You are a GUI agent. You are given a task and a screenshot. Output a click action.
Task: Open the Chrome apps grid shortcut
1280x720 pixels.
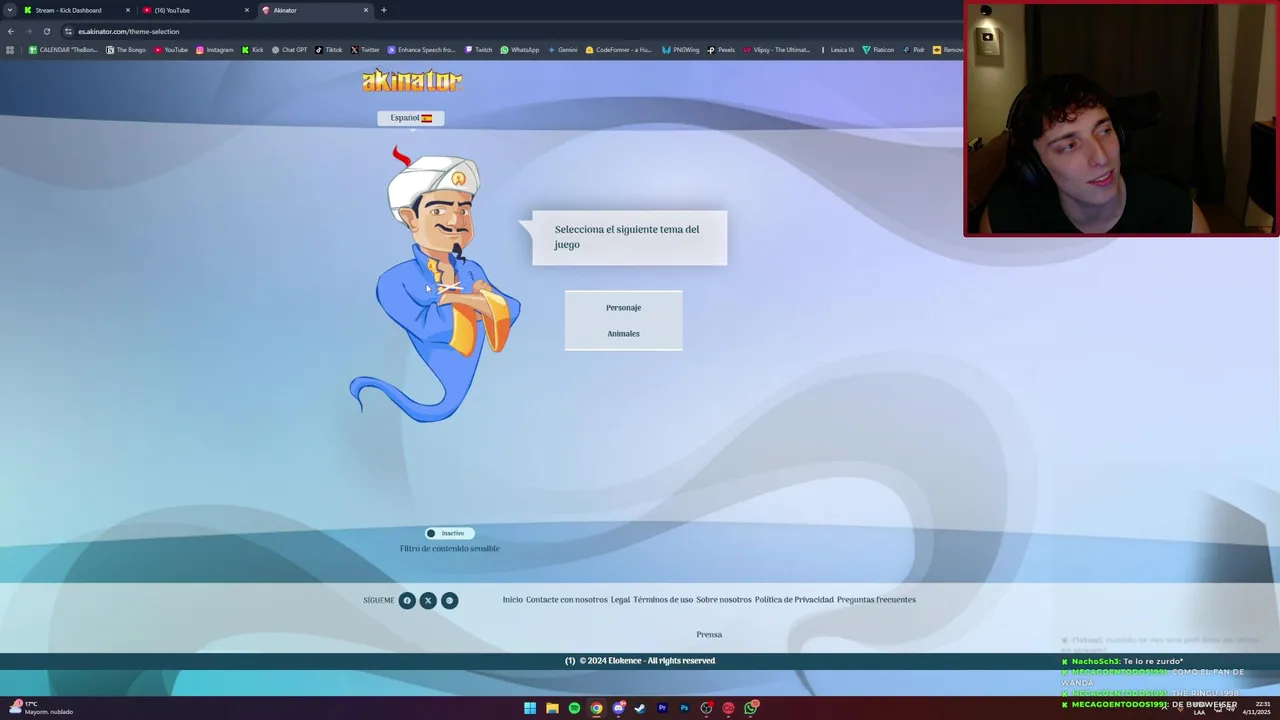10,49
